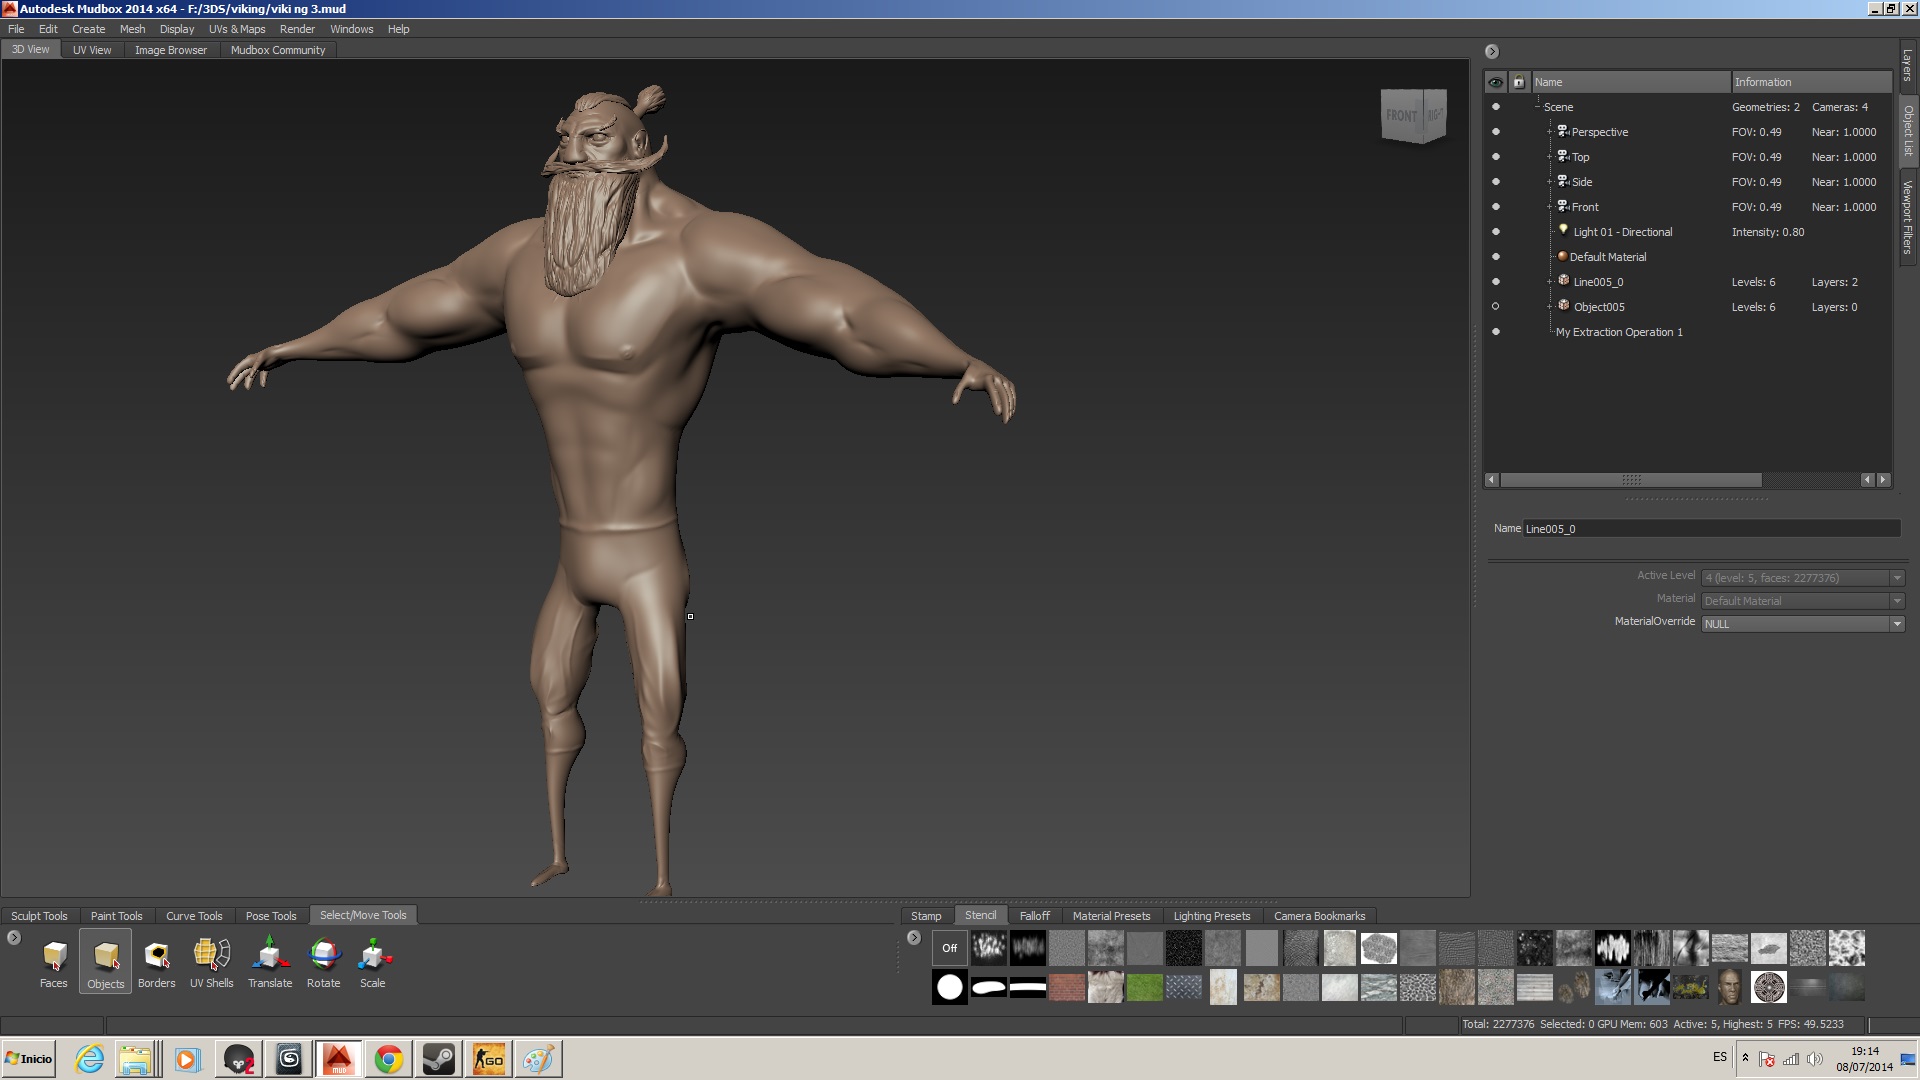Turn the stencil Off
1920x1080 pixels.
(x=949, y=948)
